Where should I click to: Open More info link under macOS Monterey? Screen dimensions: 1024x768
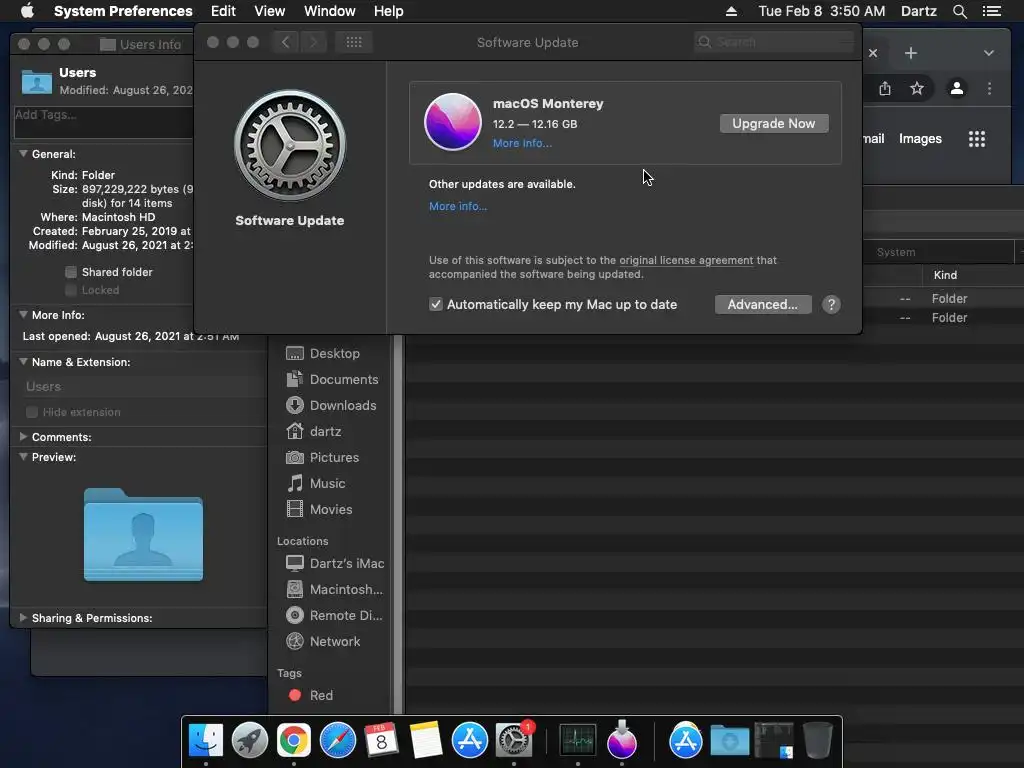tap(522, 144)
